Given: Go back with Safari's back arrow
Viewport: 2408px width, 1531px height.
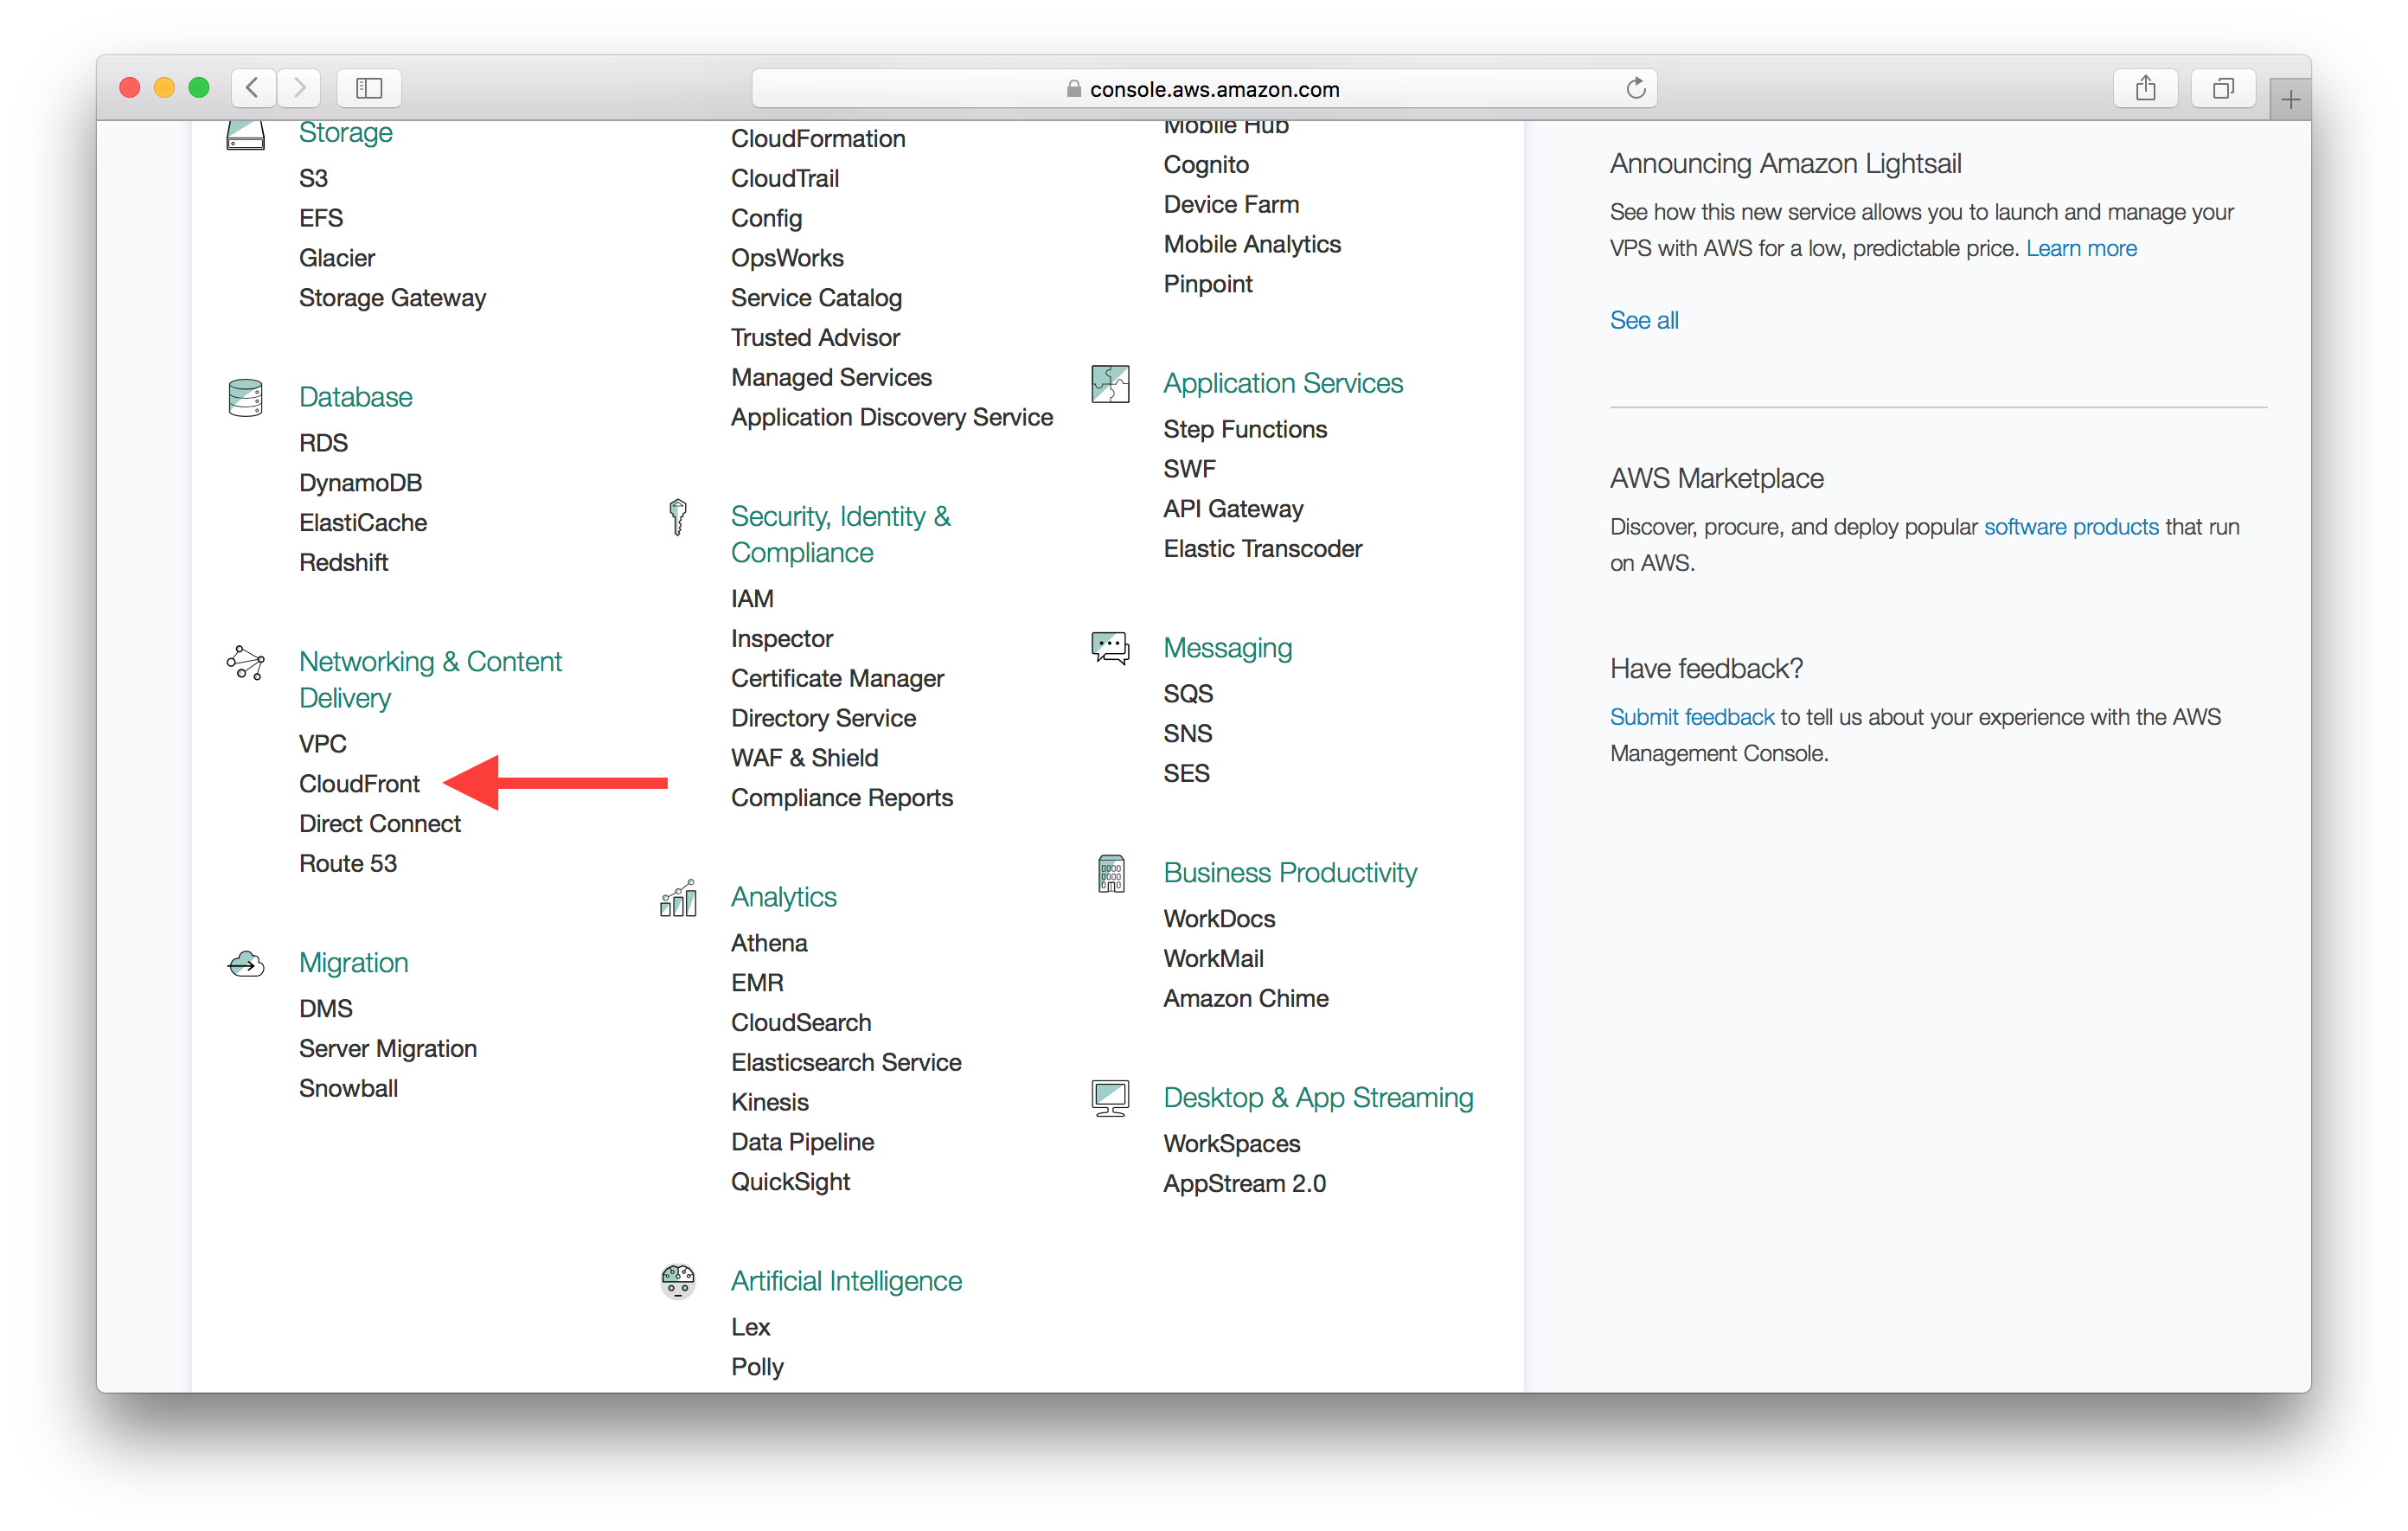Looking at the screenshot, I should [x=253, y=88].
